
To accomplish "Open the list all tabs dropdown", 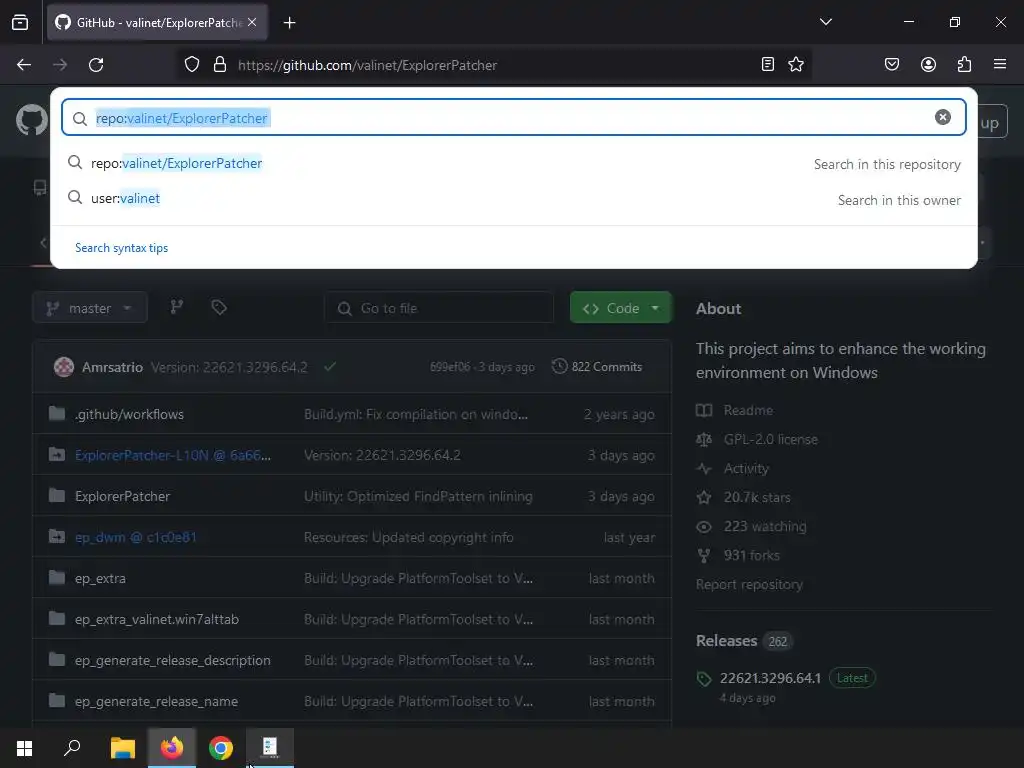I will pyautogui.click(x=825, y=22).
